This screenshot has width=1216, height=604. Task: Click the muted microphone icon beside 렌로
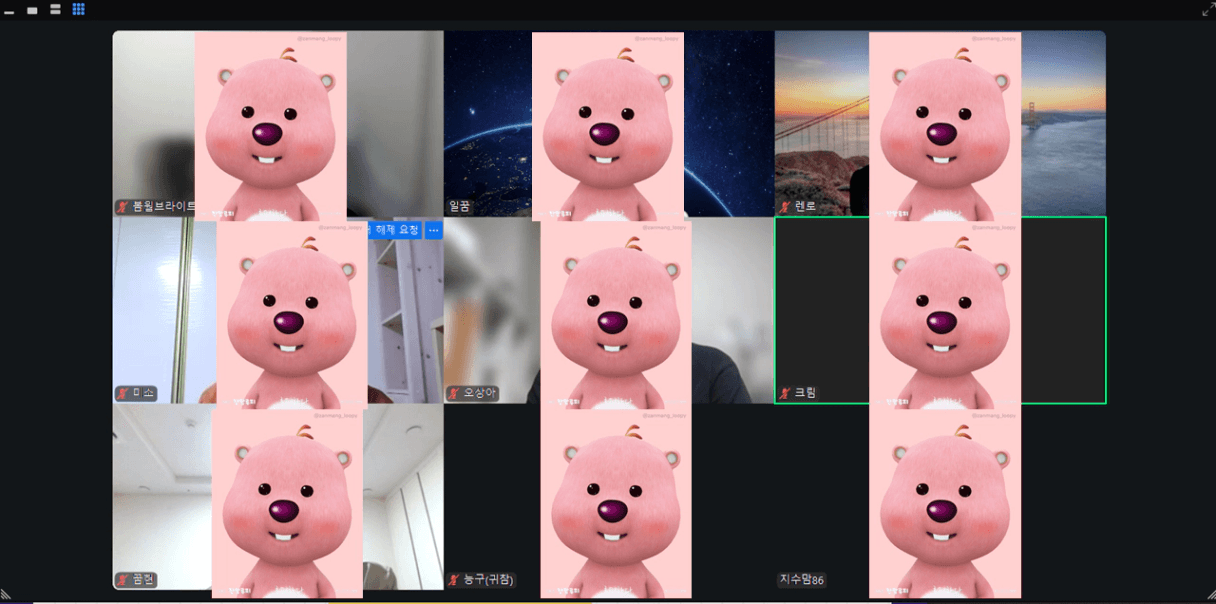(785, 207)
